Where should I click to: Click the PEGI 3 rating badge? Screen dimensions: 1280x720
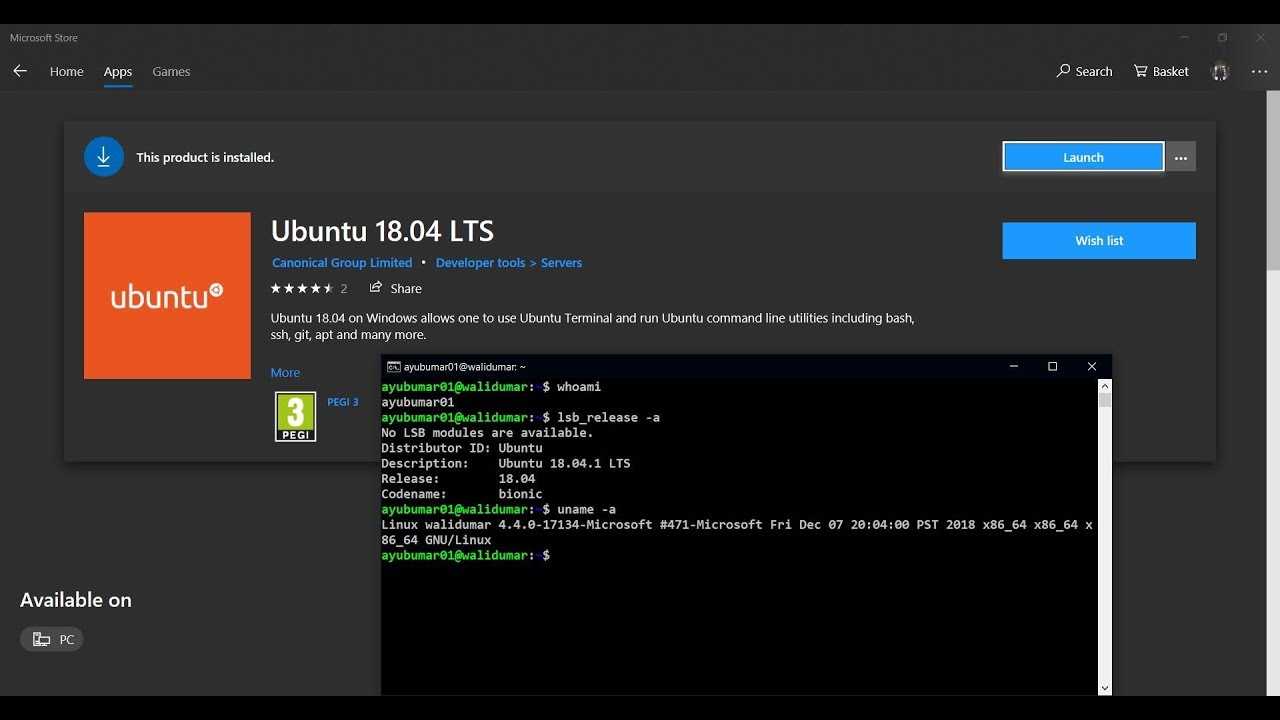tap(296, 417)
